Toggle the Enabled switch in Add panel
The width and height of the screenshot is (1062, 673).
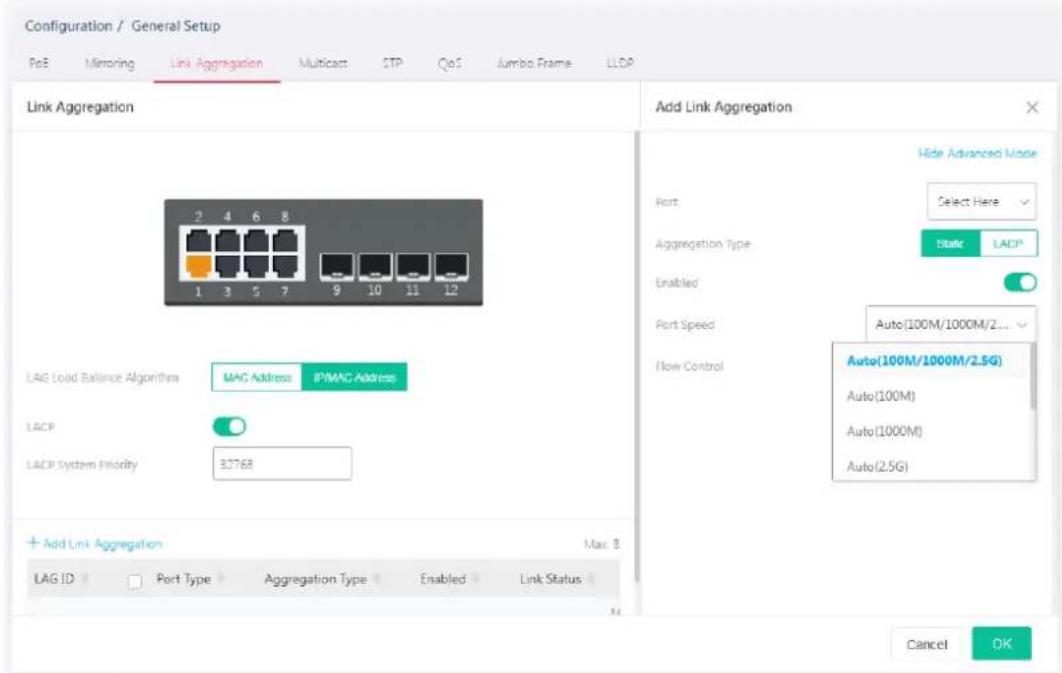pos(1020,282)
